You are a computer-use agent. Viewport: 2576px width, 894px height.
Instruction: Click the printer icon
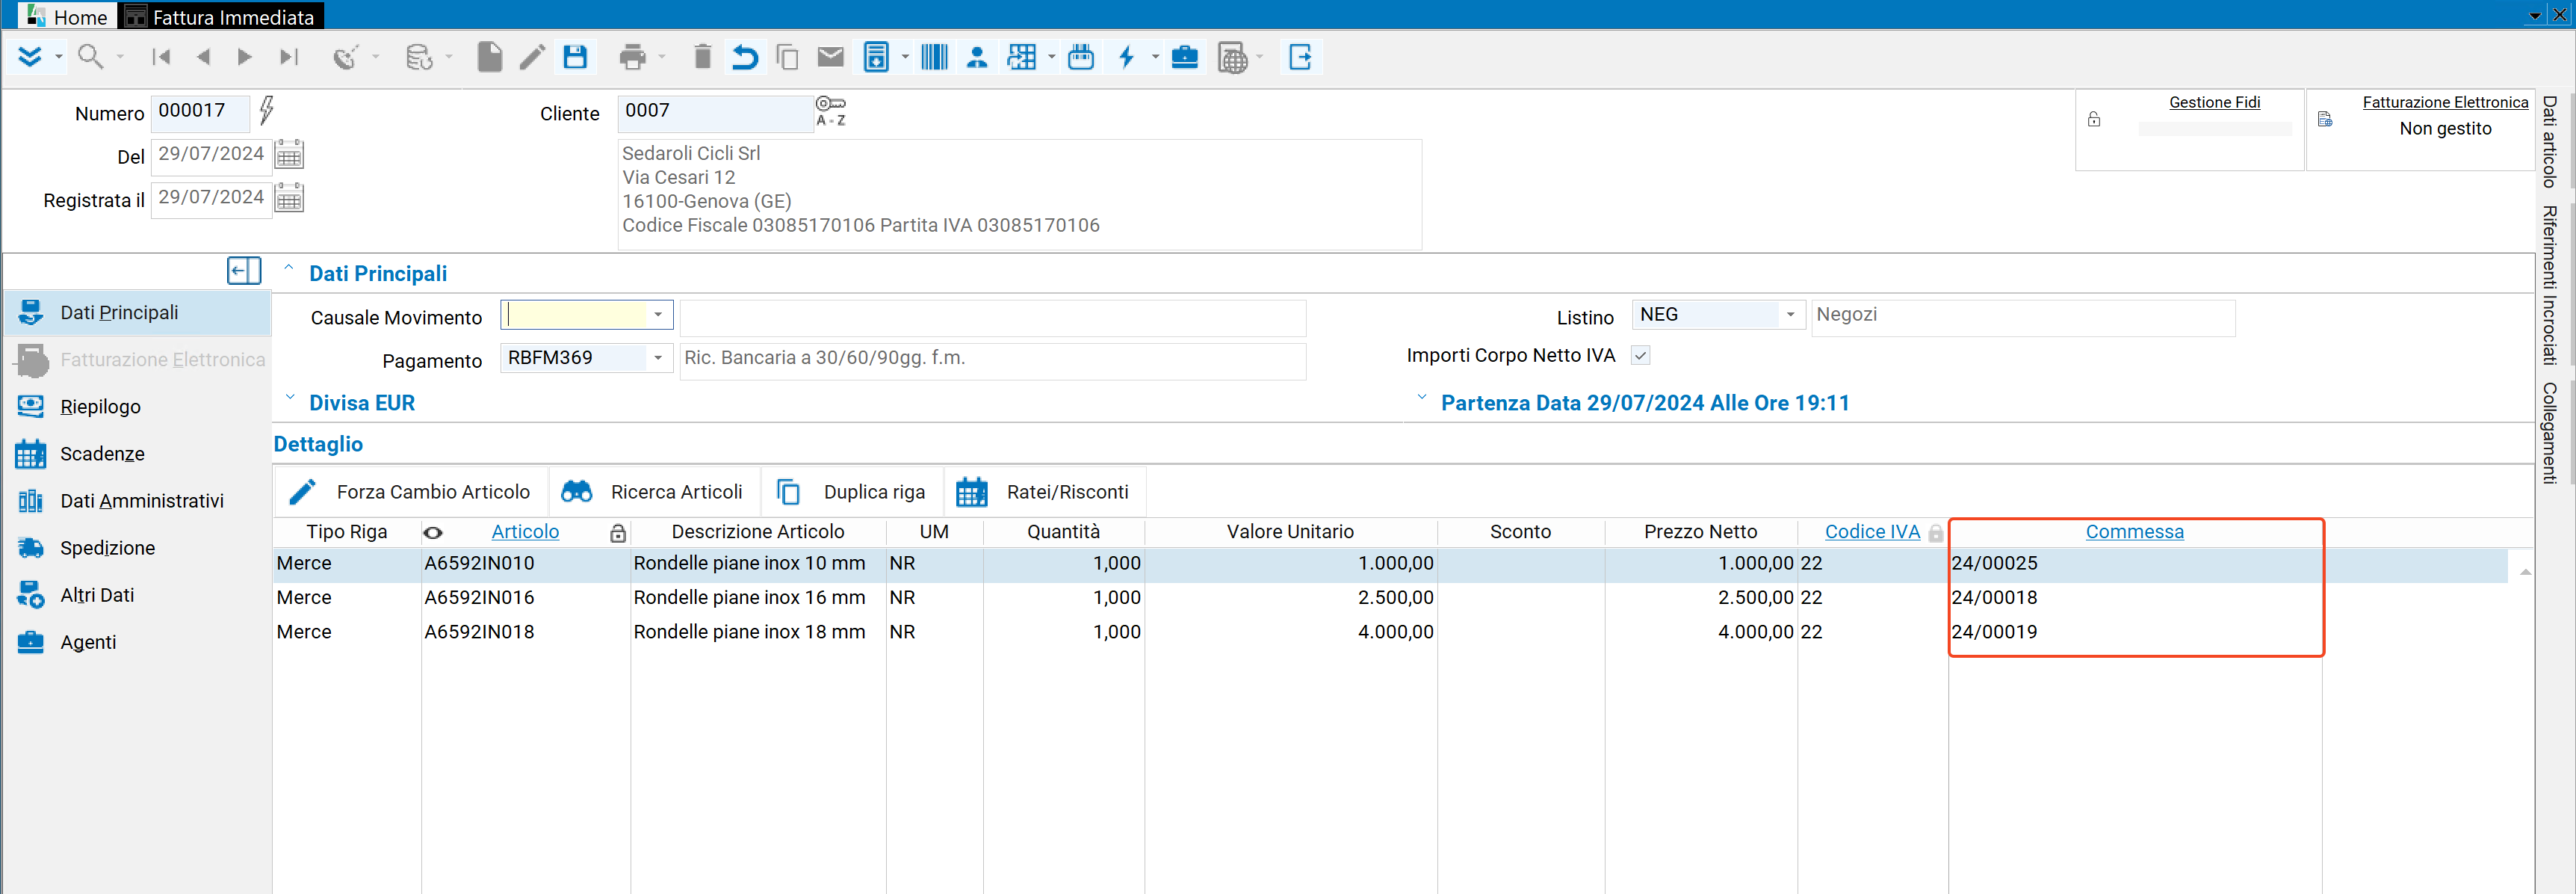click(632, 57)
